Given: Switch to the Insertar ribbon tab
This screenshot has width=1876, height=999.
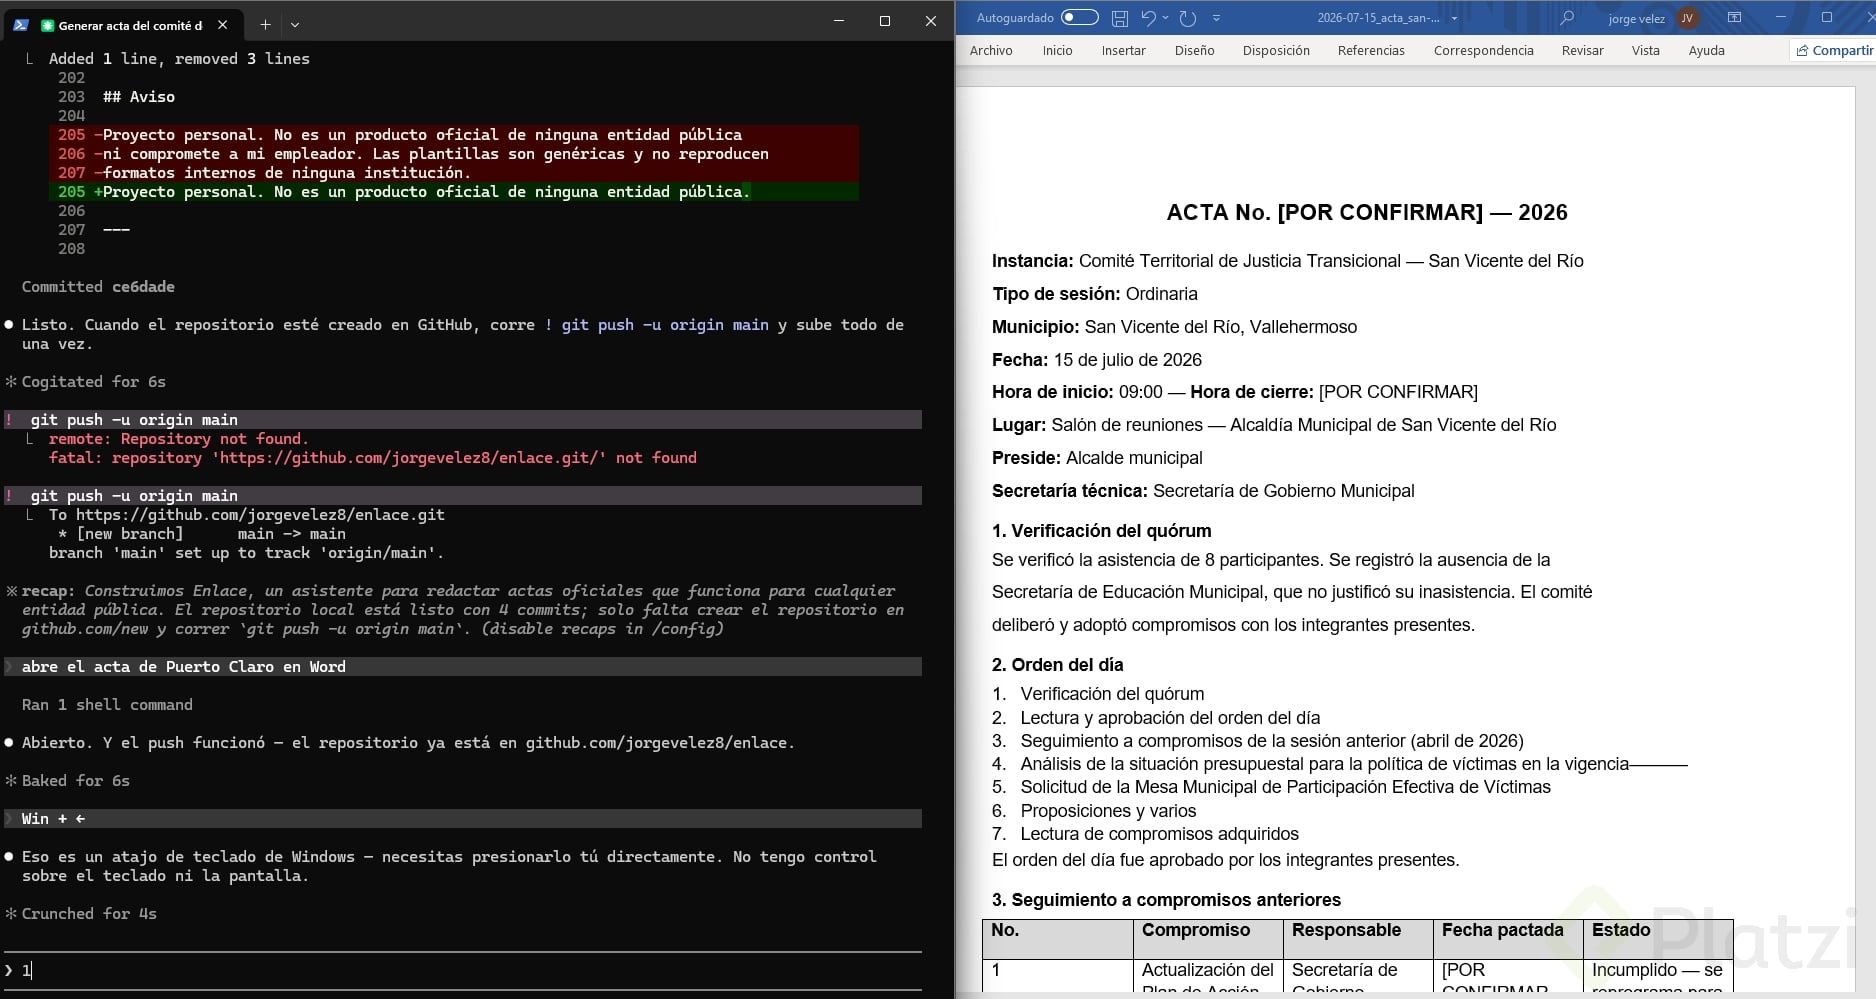Looking at the screenshot, I should click(x=1124, y=50).
